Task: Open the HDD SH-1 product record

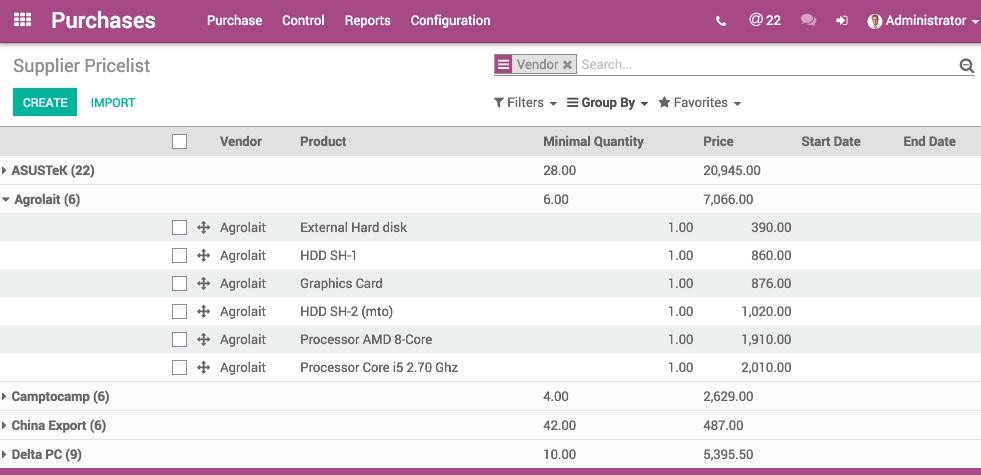Action: (328, 255)
